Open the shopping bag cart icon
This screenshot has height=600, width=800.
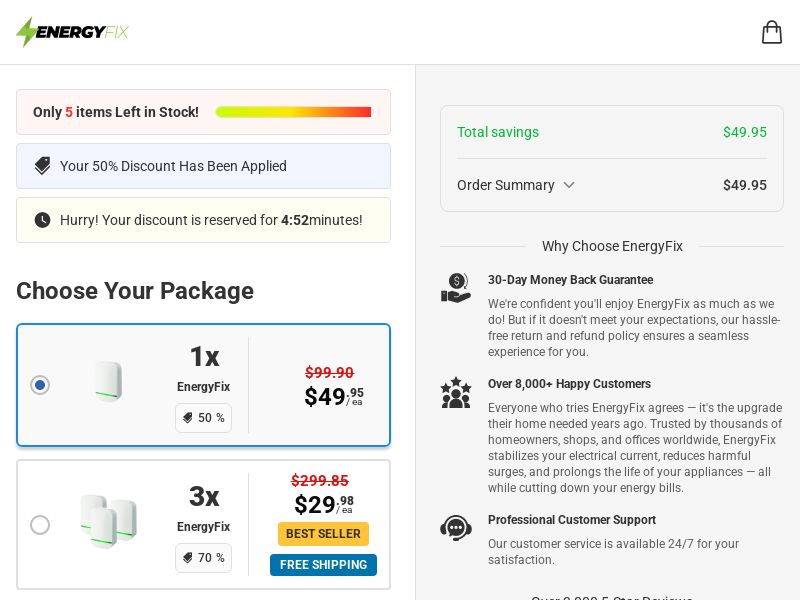771,32
